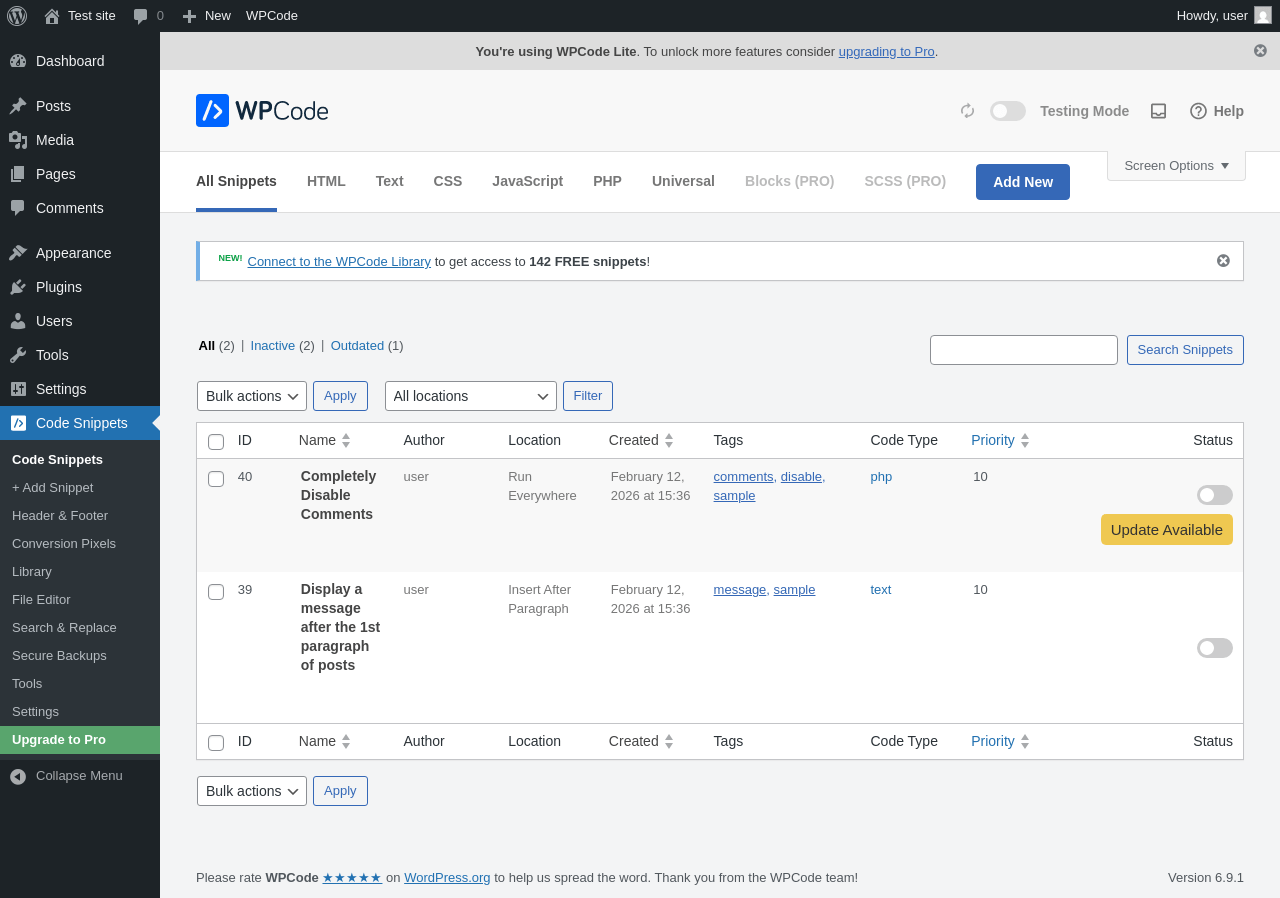Click the Collapse Menu arrow icon
This screenshot has width=1280, height=898.
tap(18, 776)
